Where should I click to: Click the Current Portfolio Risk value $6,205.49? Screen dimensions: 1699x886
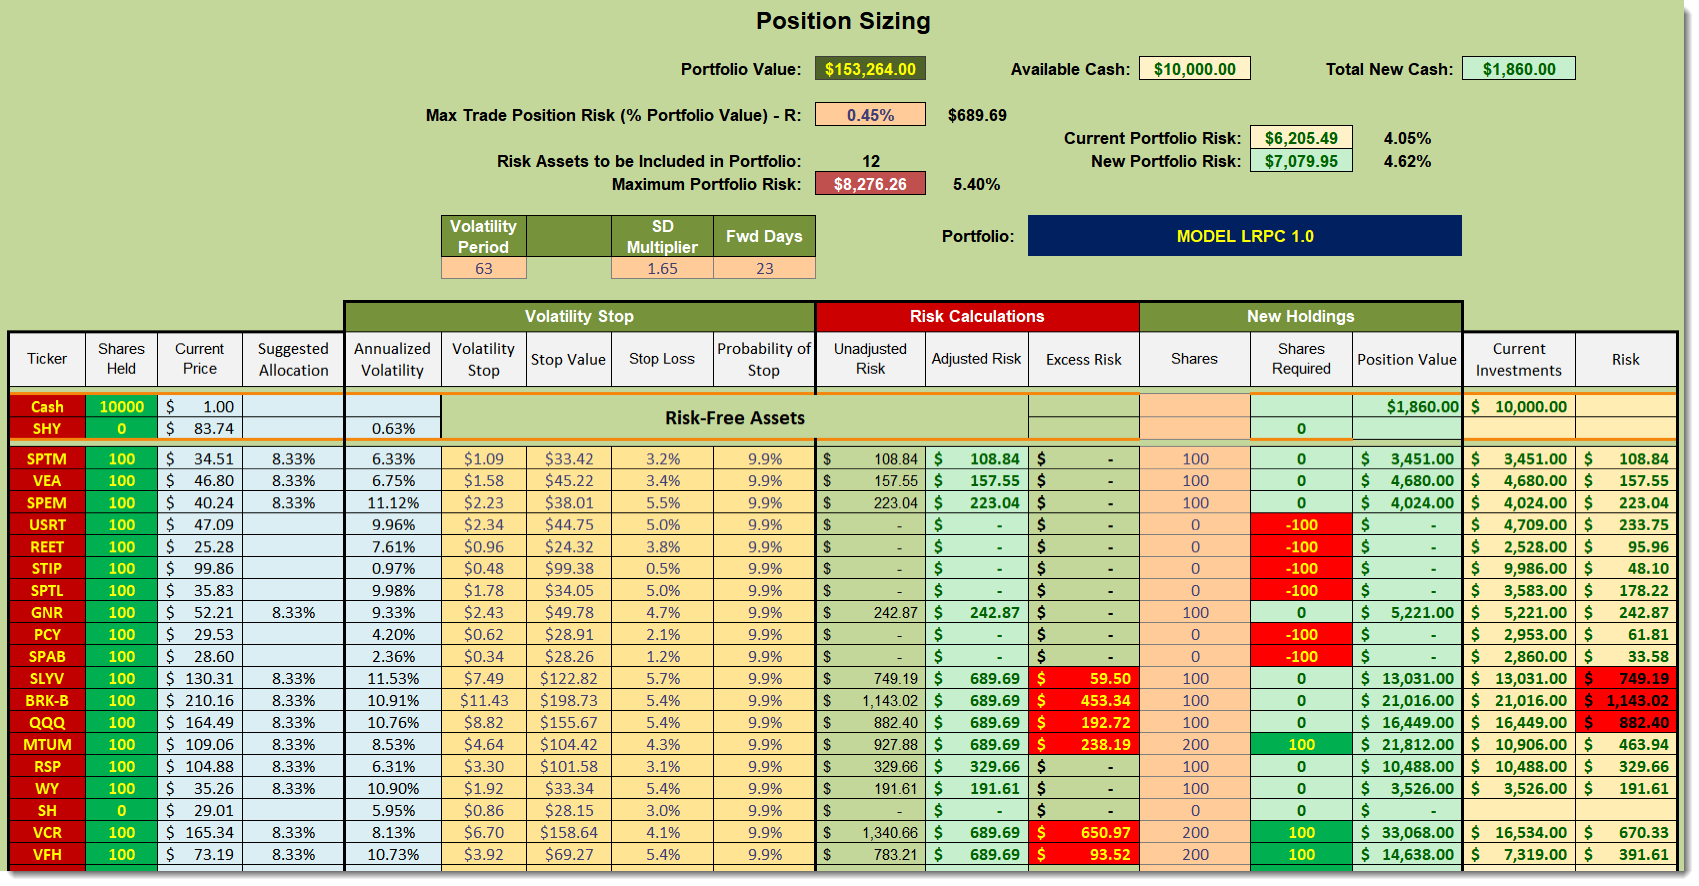(1301, 138)
